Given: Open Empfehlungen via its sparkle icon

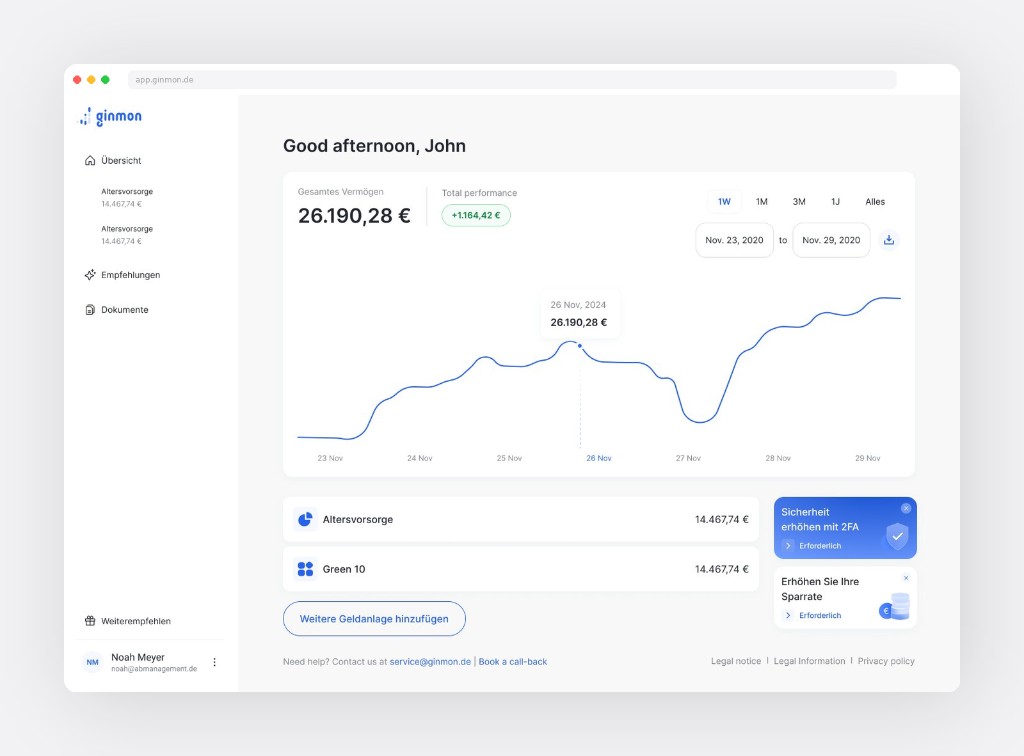Looking at the screenshot, I should [89, 275].
